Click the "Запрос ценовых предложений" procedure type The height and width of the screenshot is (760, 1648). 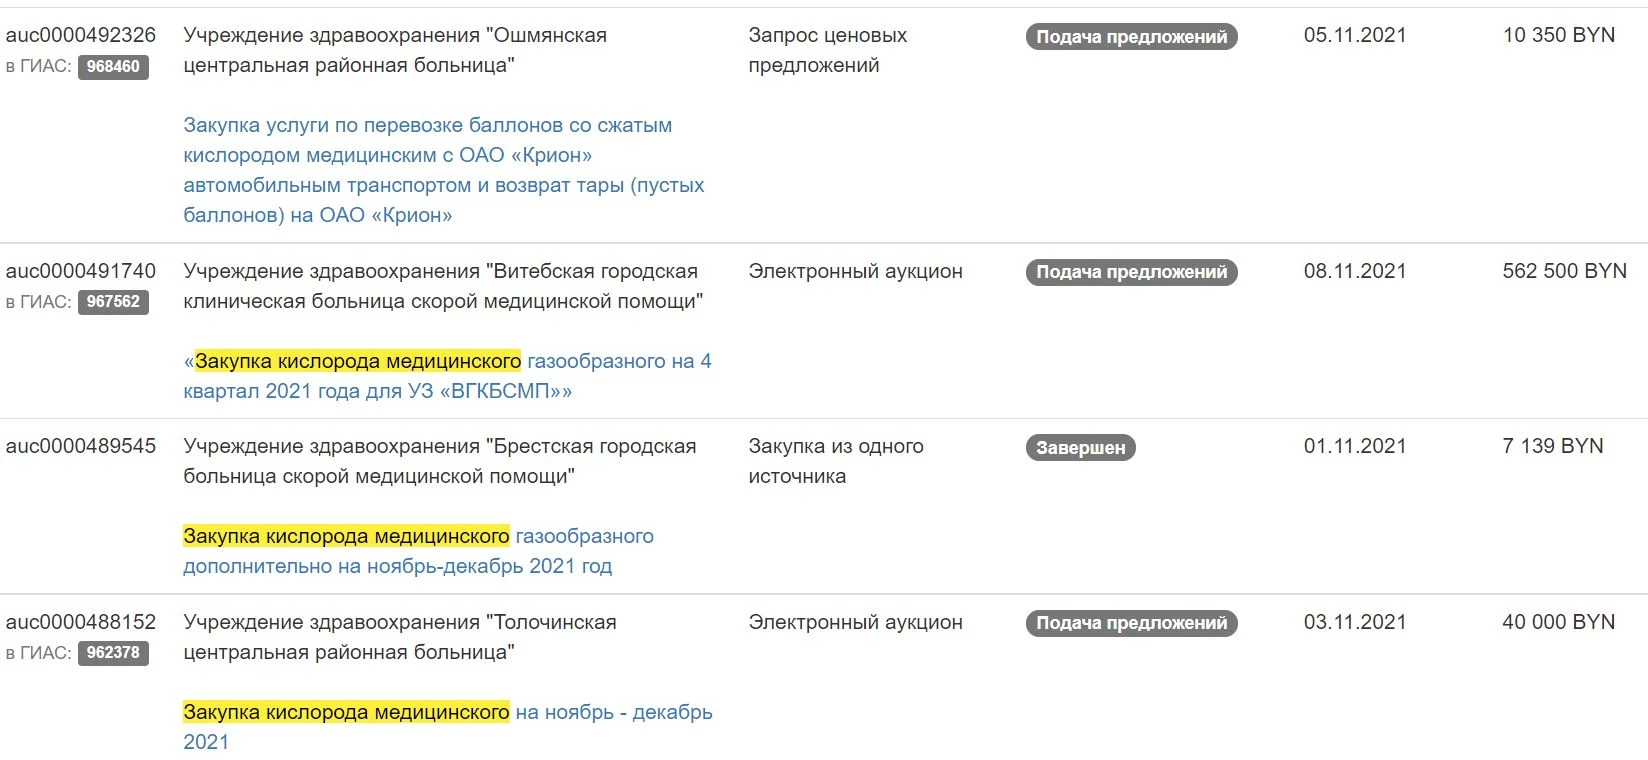[827, 50]
